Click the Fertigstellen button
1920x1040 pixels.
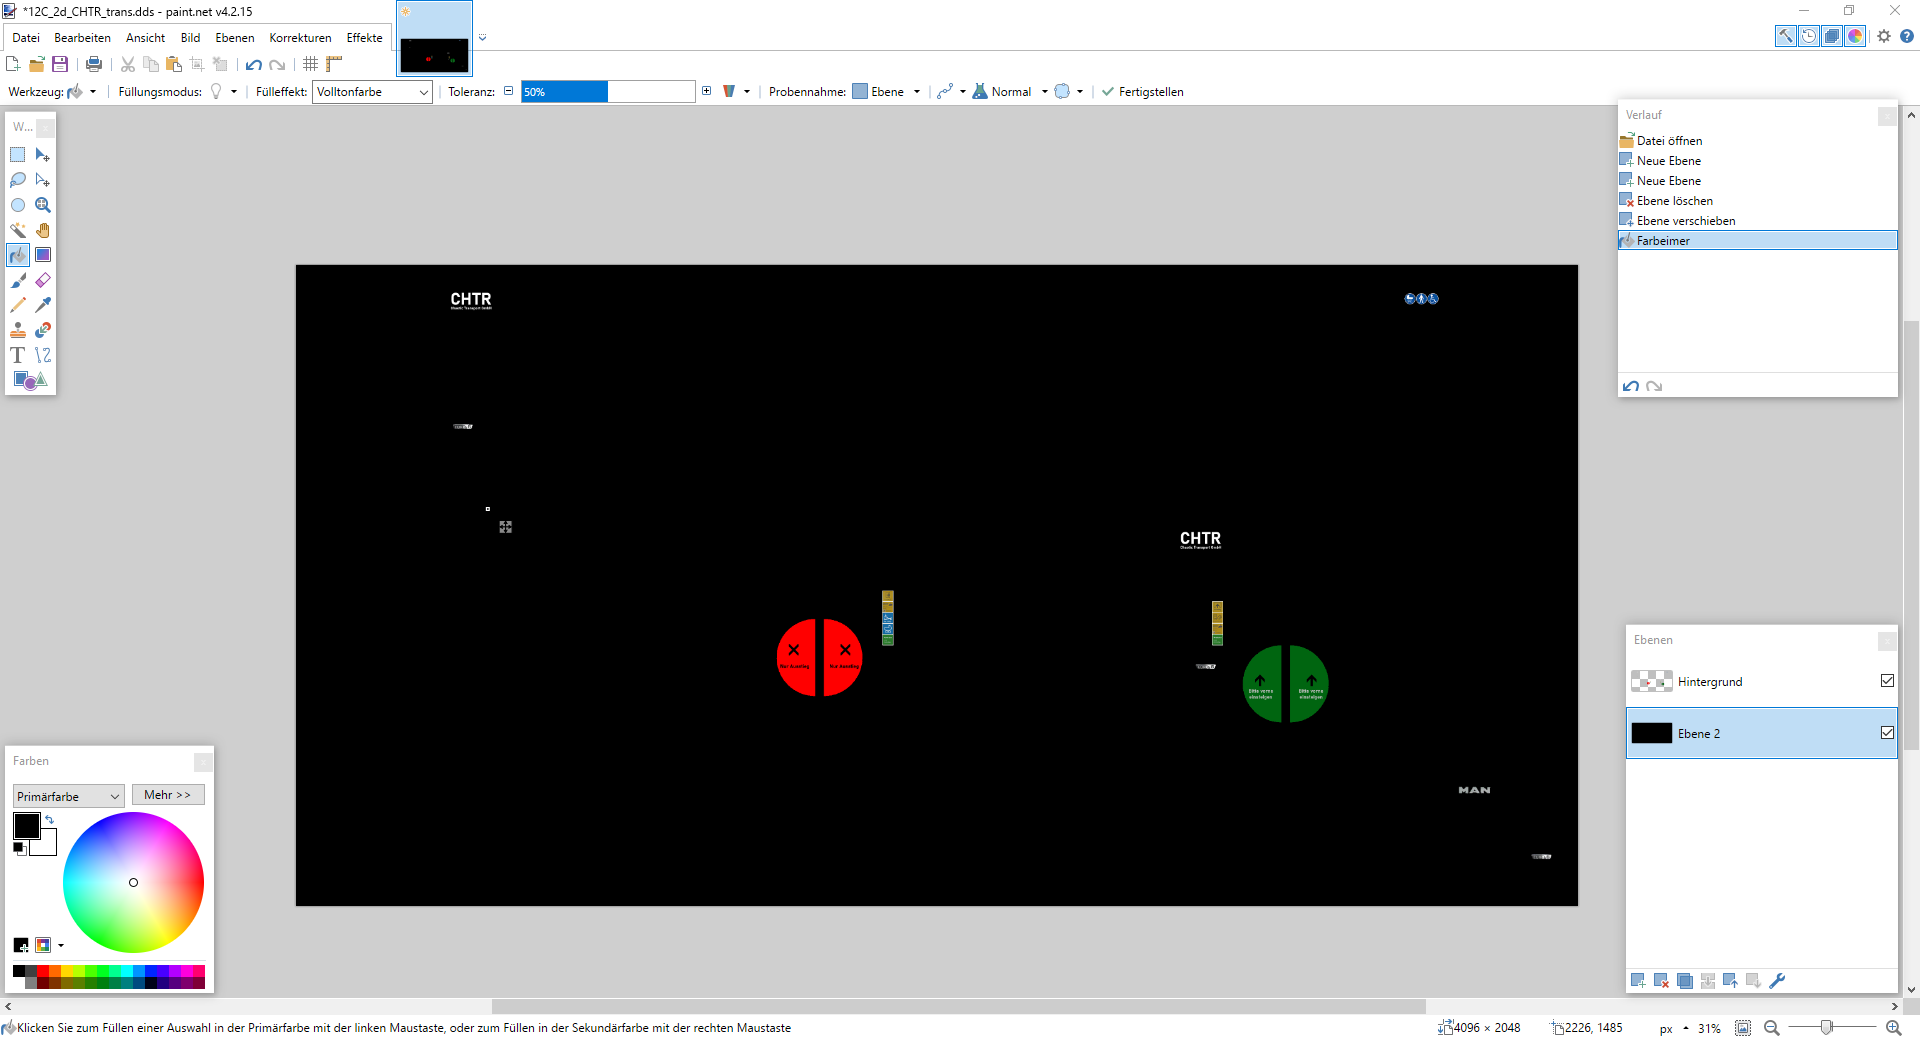(x=1142, y=92)
